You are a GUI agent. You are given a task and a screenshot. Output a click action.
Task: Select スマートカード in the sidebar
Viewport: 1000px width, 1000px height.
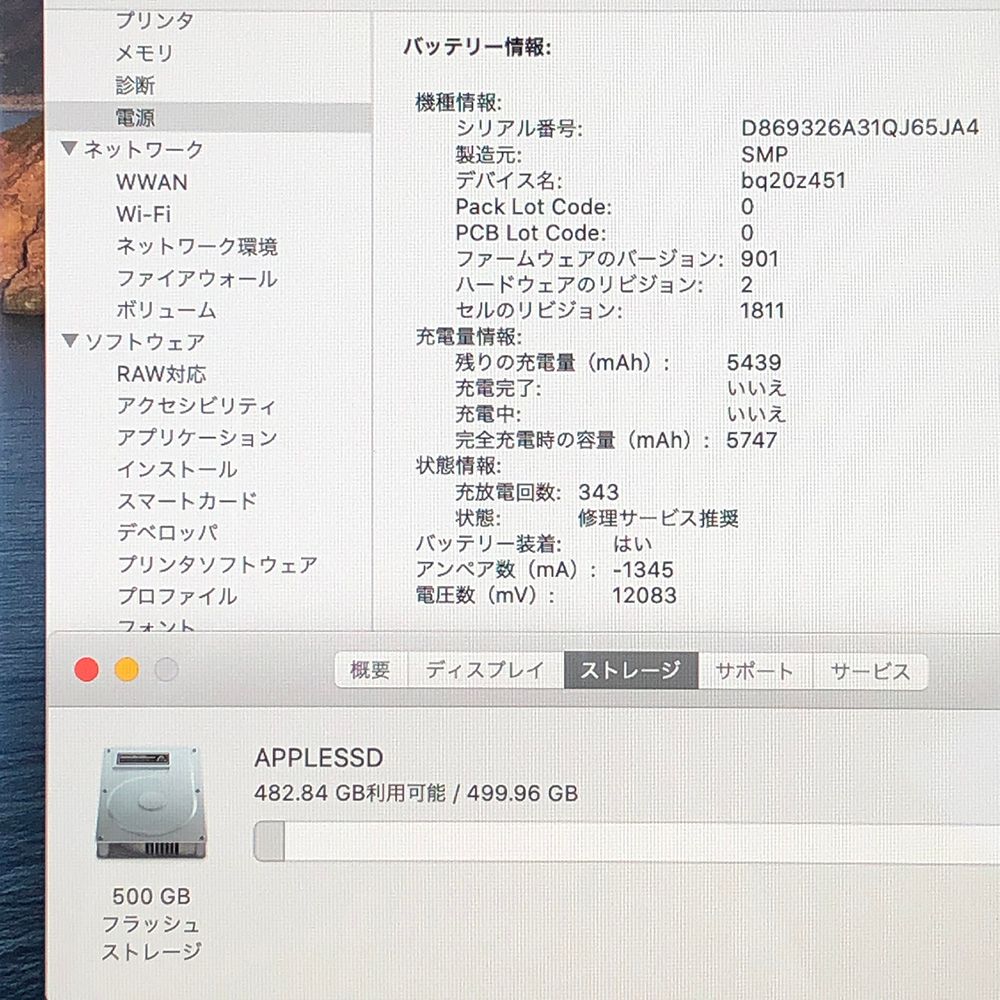(x=188, y=501)
